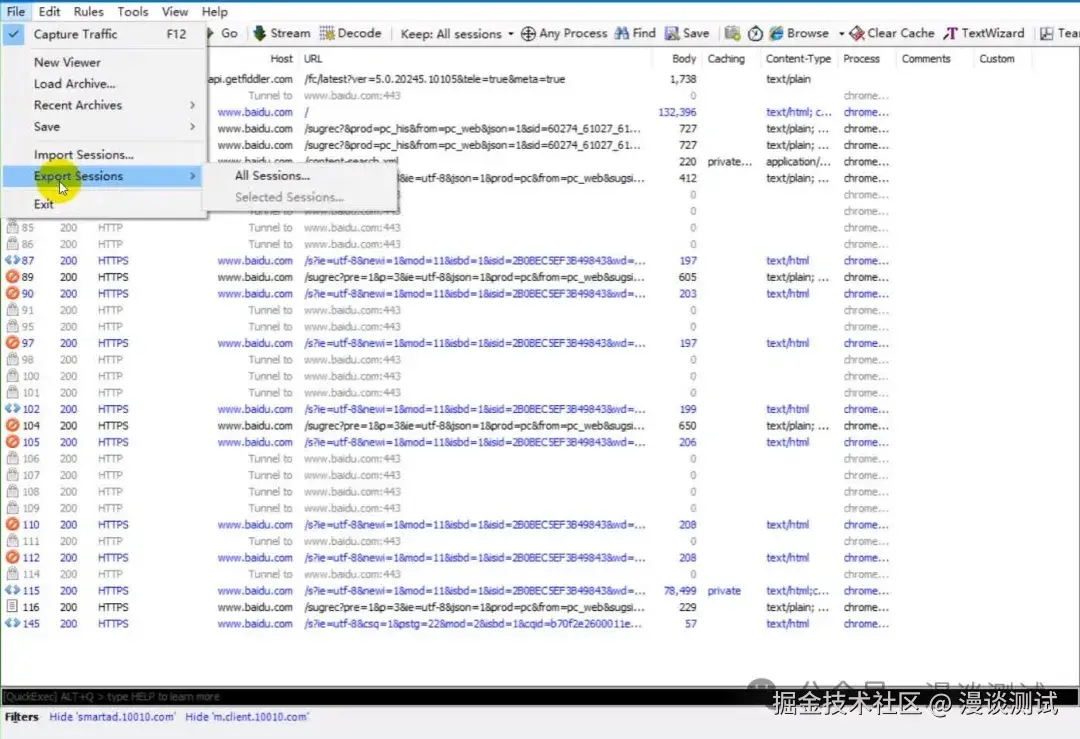
Task: Open the Keep: All sessions dropdown
Action: point(457,34)
